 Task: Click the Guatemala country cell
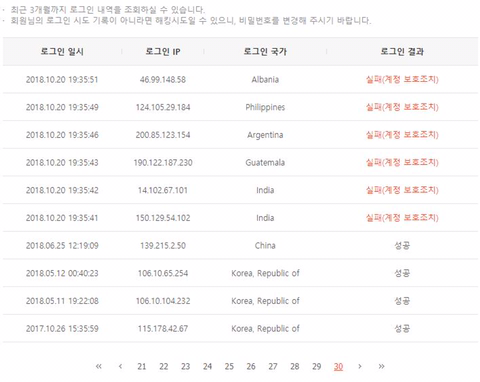[x=265, y=163]
